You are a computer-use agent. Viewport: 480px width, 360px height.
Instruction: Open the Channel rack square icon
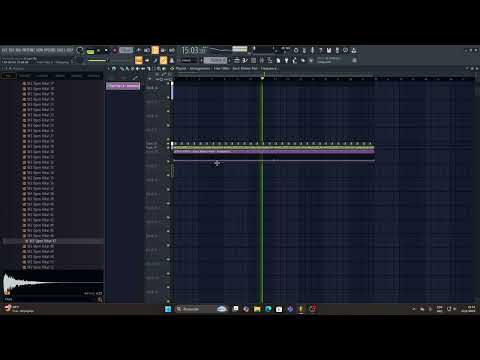click(253, 60)
